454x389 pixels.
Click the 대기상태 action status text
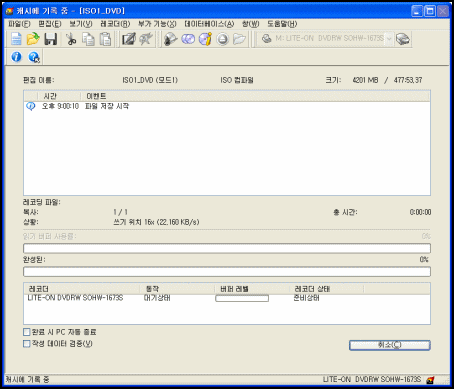coord(157,298)
